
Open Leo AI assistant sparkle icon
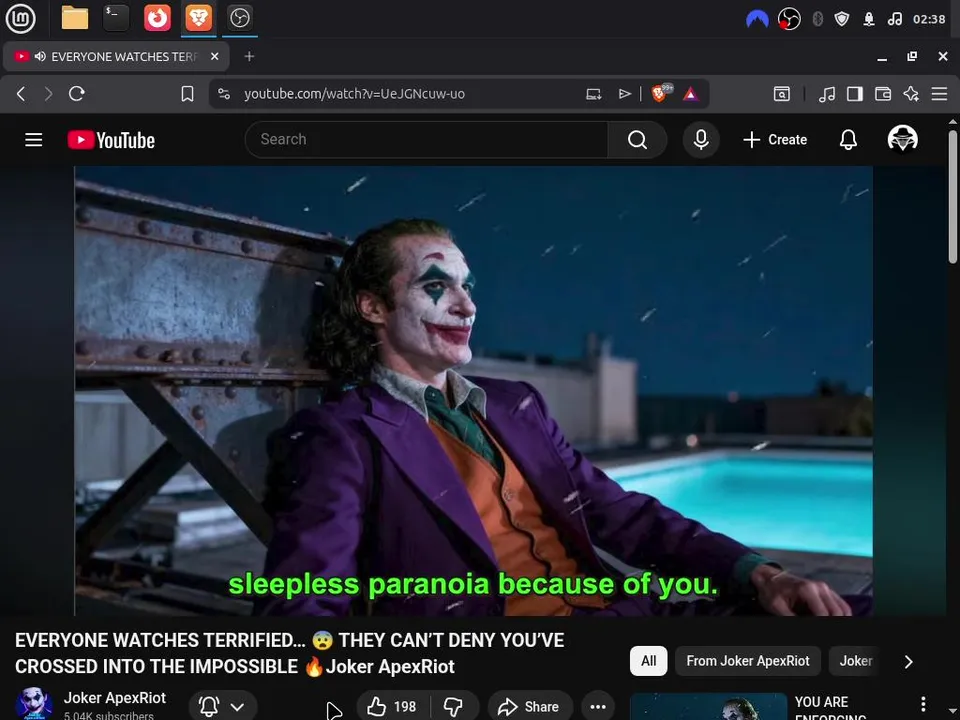911,94
